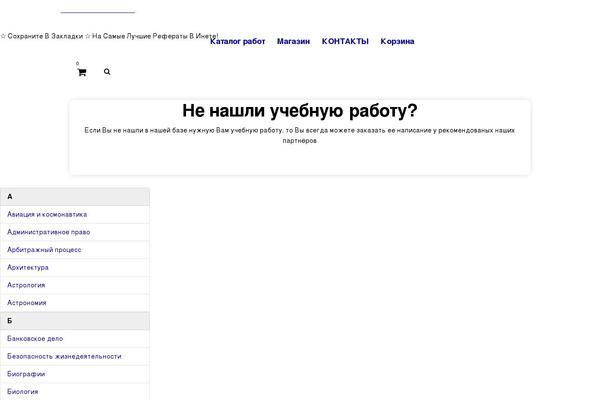Go to the Магазин page

pos(293,41)
